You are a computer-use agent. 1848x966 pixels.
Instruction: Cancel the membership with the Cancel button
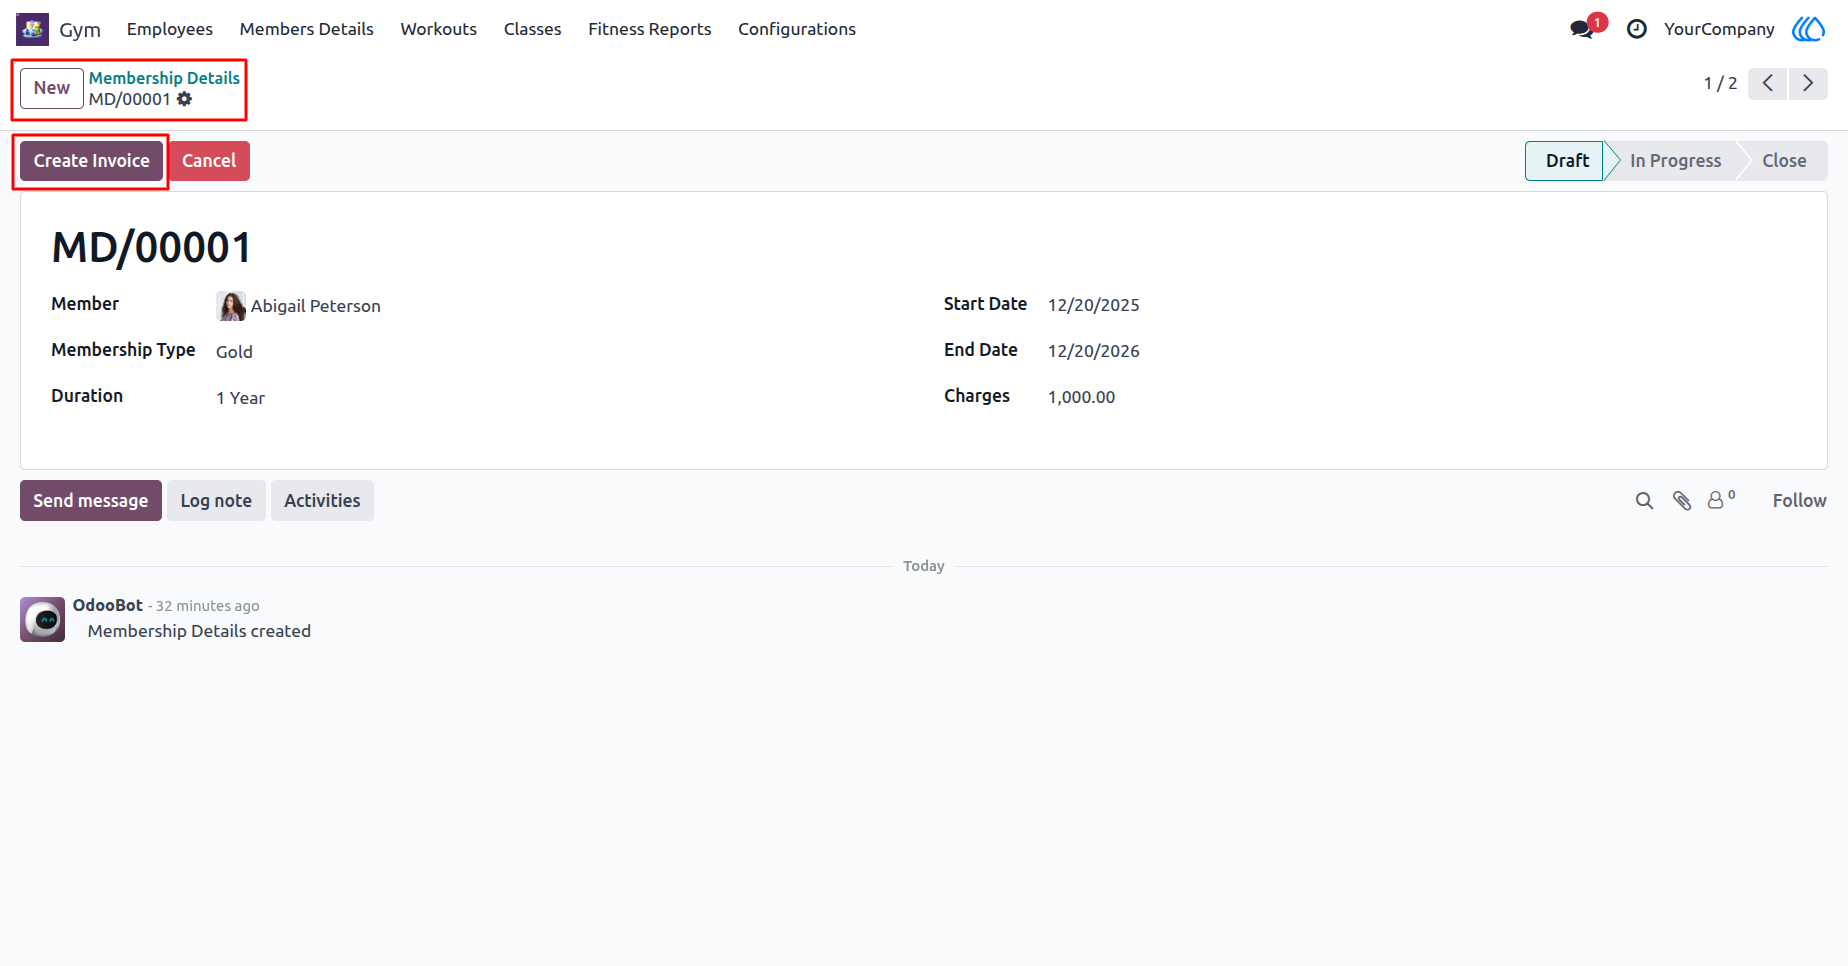tap(209, 161)
